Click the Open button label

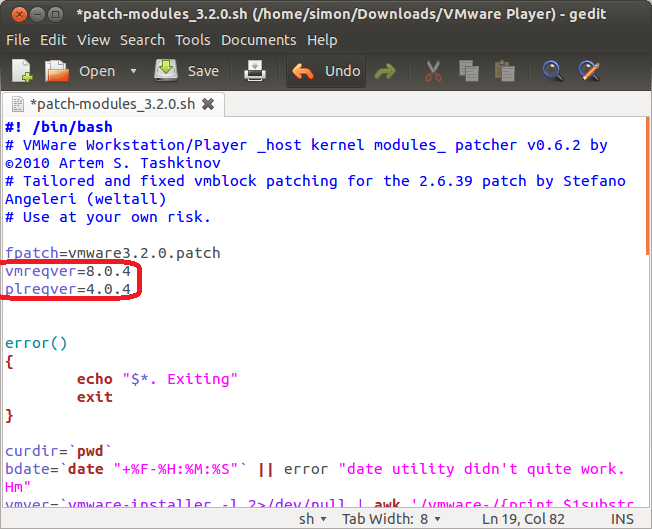click(x=97, y=71)
